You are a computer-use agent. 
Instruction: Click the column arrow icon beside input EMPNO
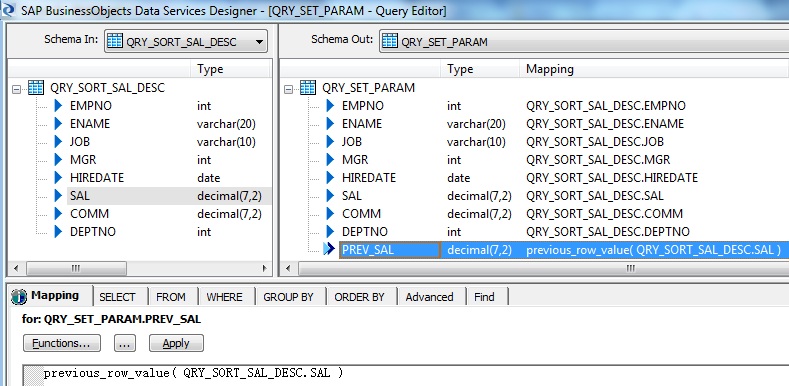click(58, 106)
